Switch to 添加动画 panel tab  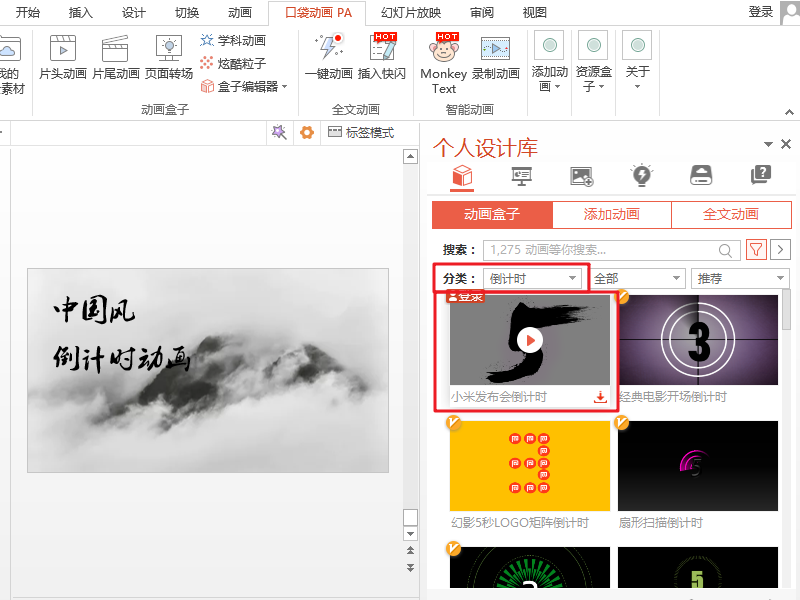[x=612, y=214]
